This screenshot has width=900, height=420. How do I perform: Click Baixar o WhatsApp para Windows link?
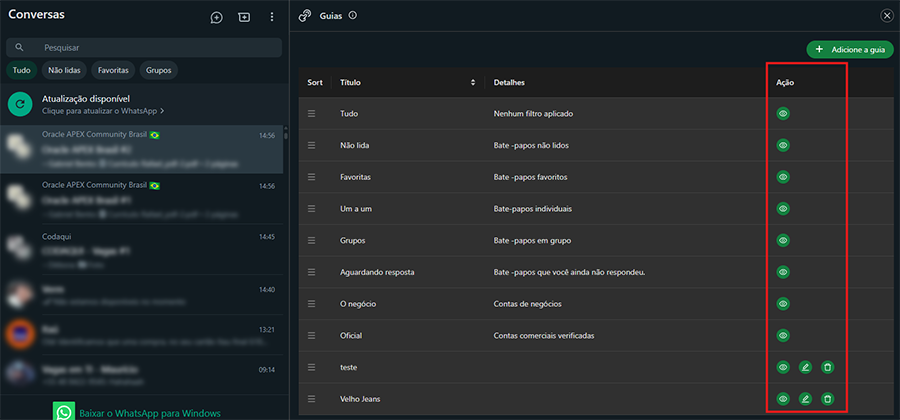pos(148,412)
